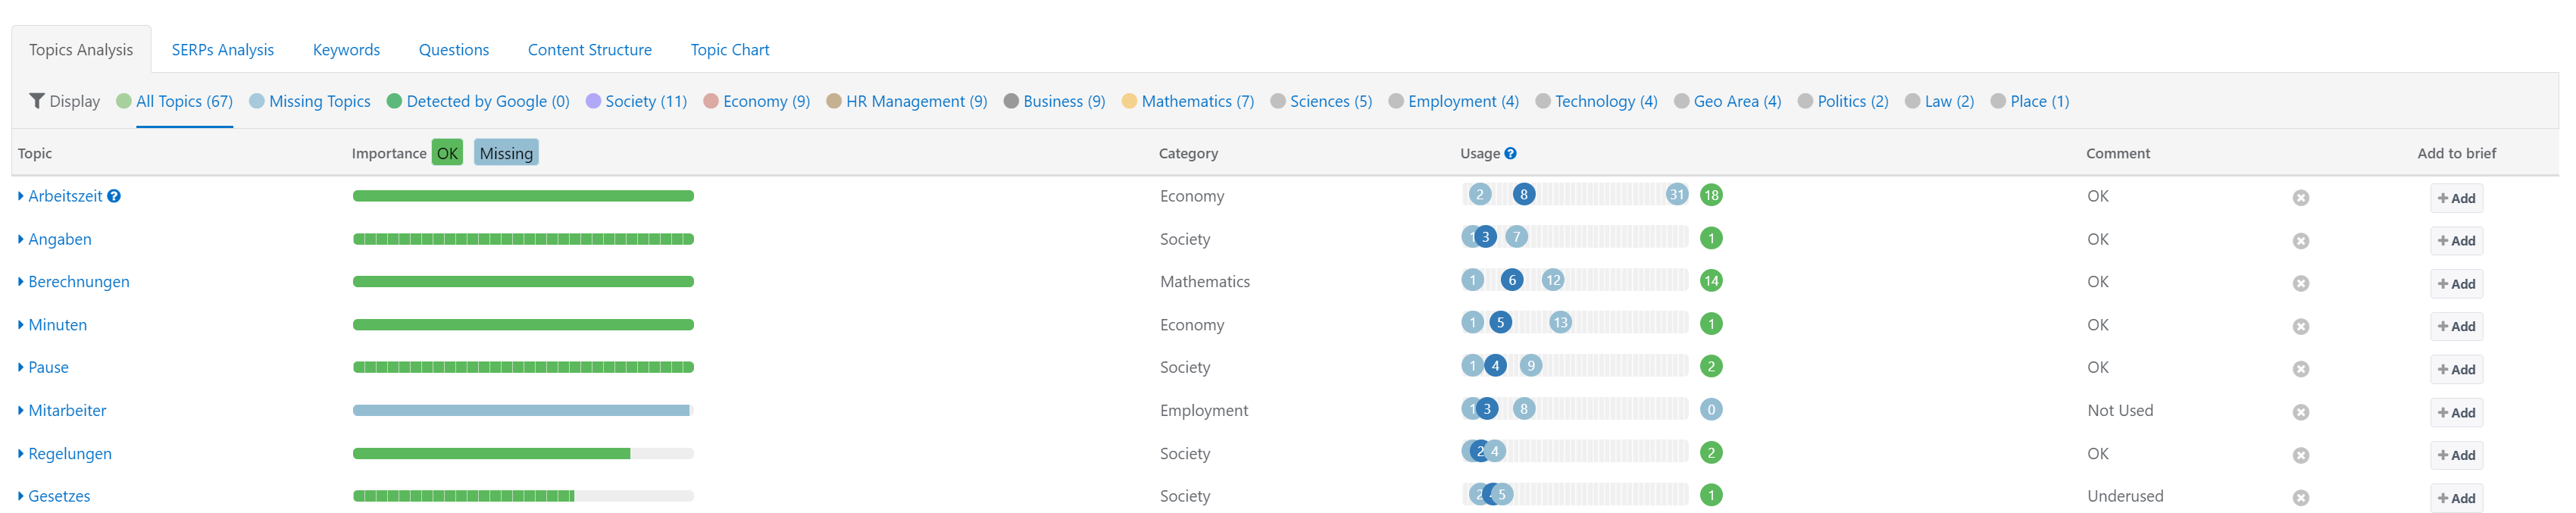Click the Display filter funnel icon
This screenshot has height=513, width=2576.
(37, 101)
